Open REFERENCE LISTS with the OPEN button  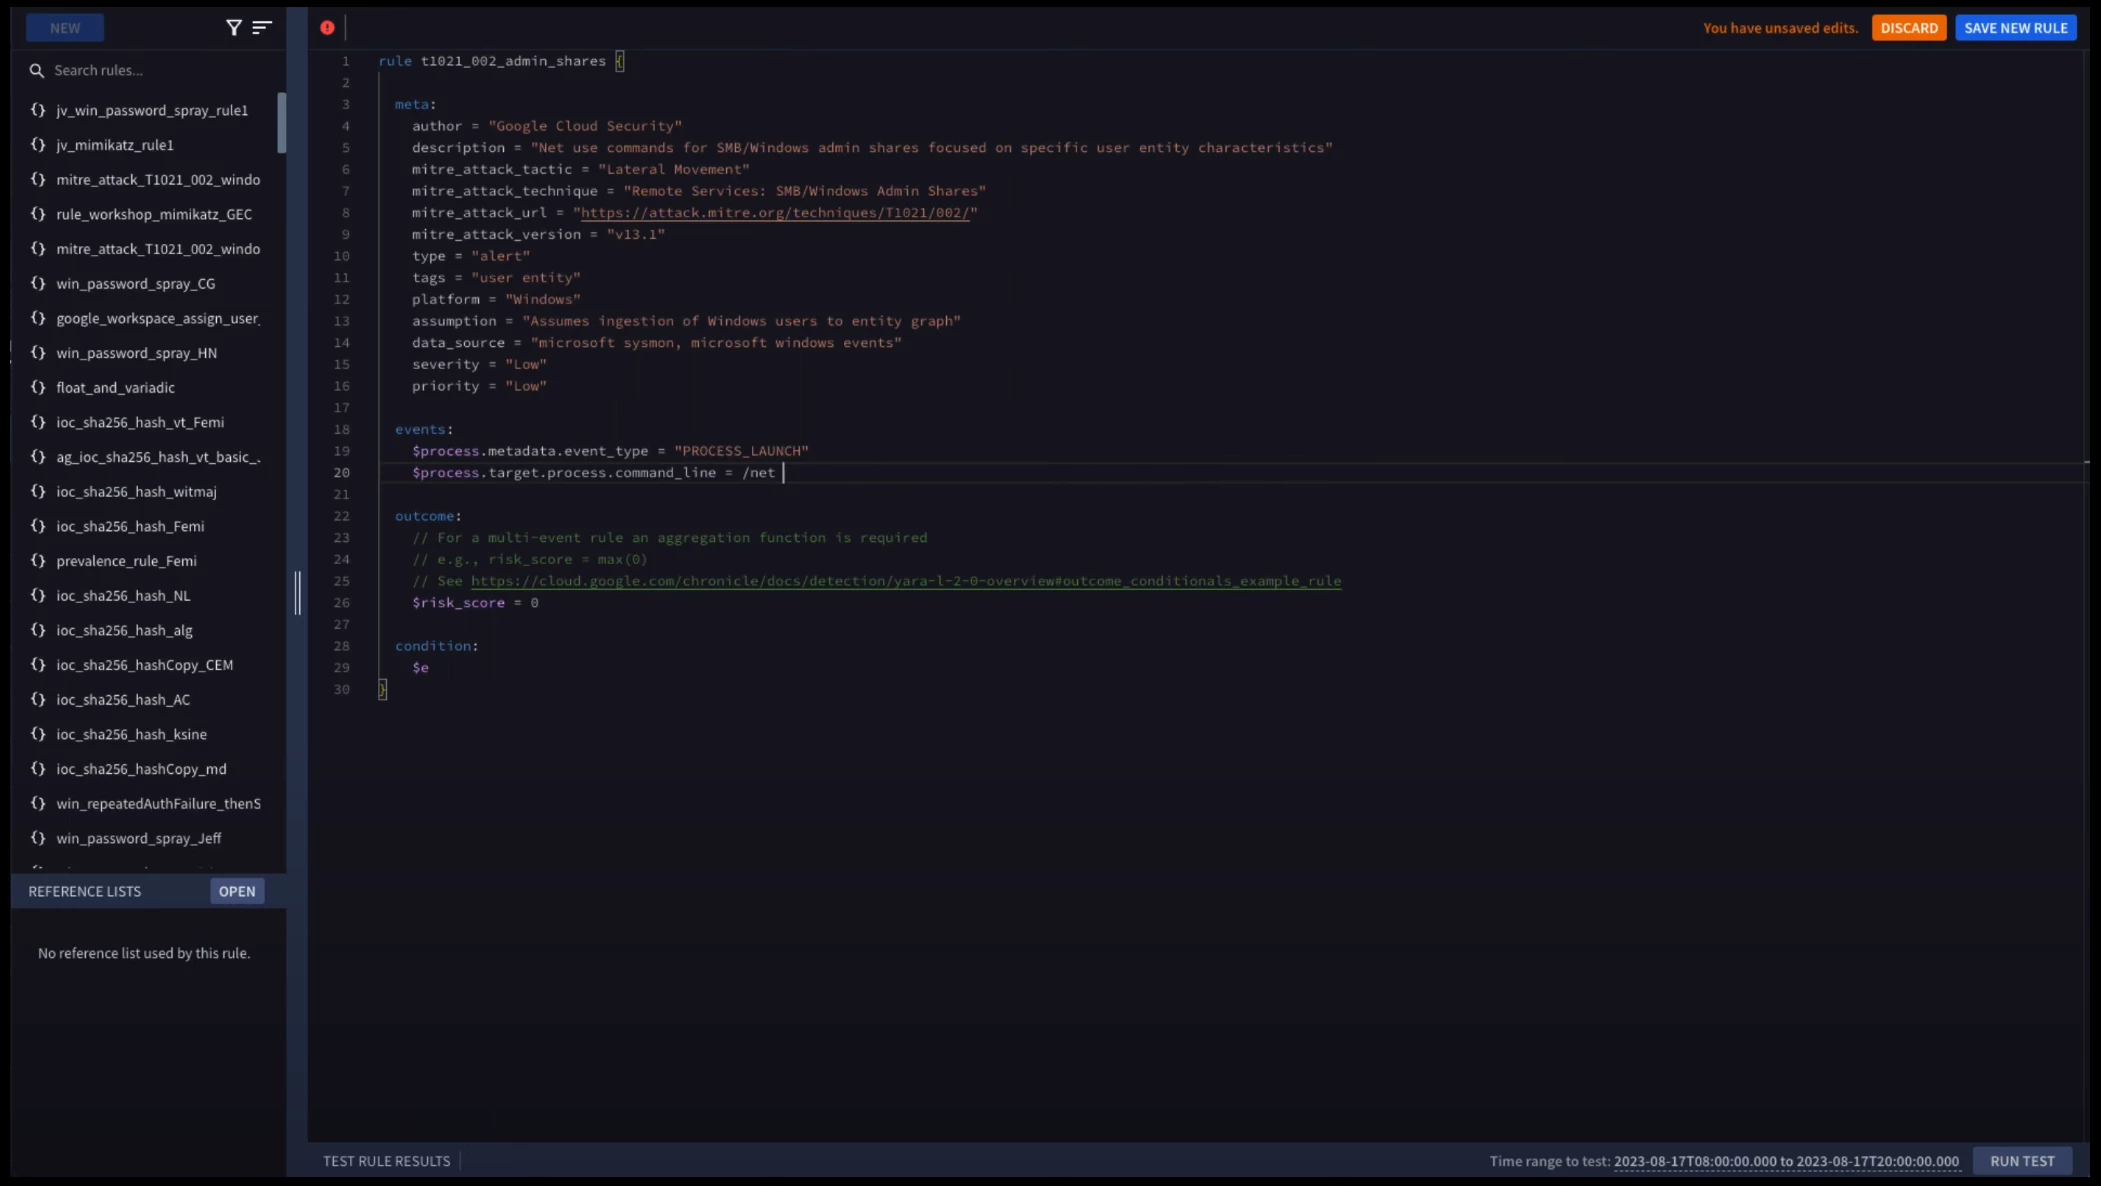pos(237,891)
